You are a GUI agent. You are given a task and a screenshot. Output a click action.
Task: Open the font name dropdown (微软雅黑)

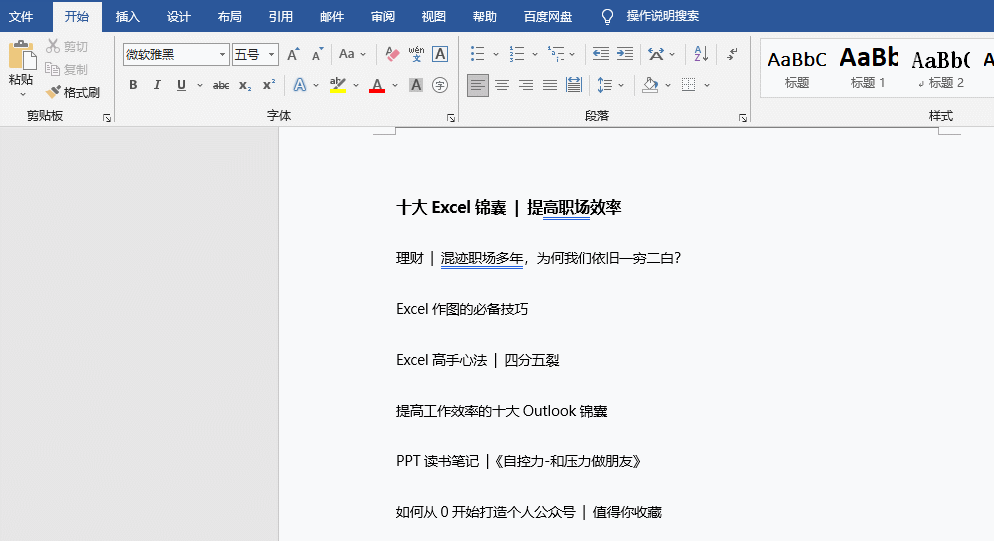coord(222,55)
